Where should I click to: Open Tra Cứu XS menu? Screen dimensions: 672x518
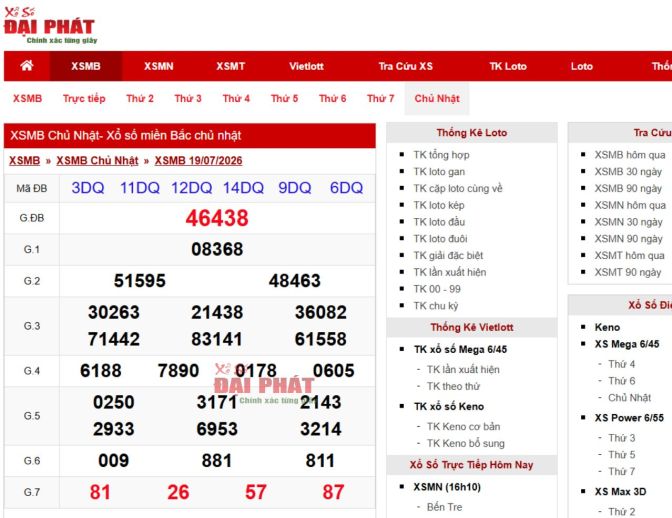(x=405, y=66)
